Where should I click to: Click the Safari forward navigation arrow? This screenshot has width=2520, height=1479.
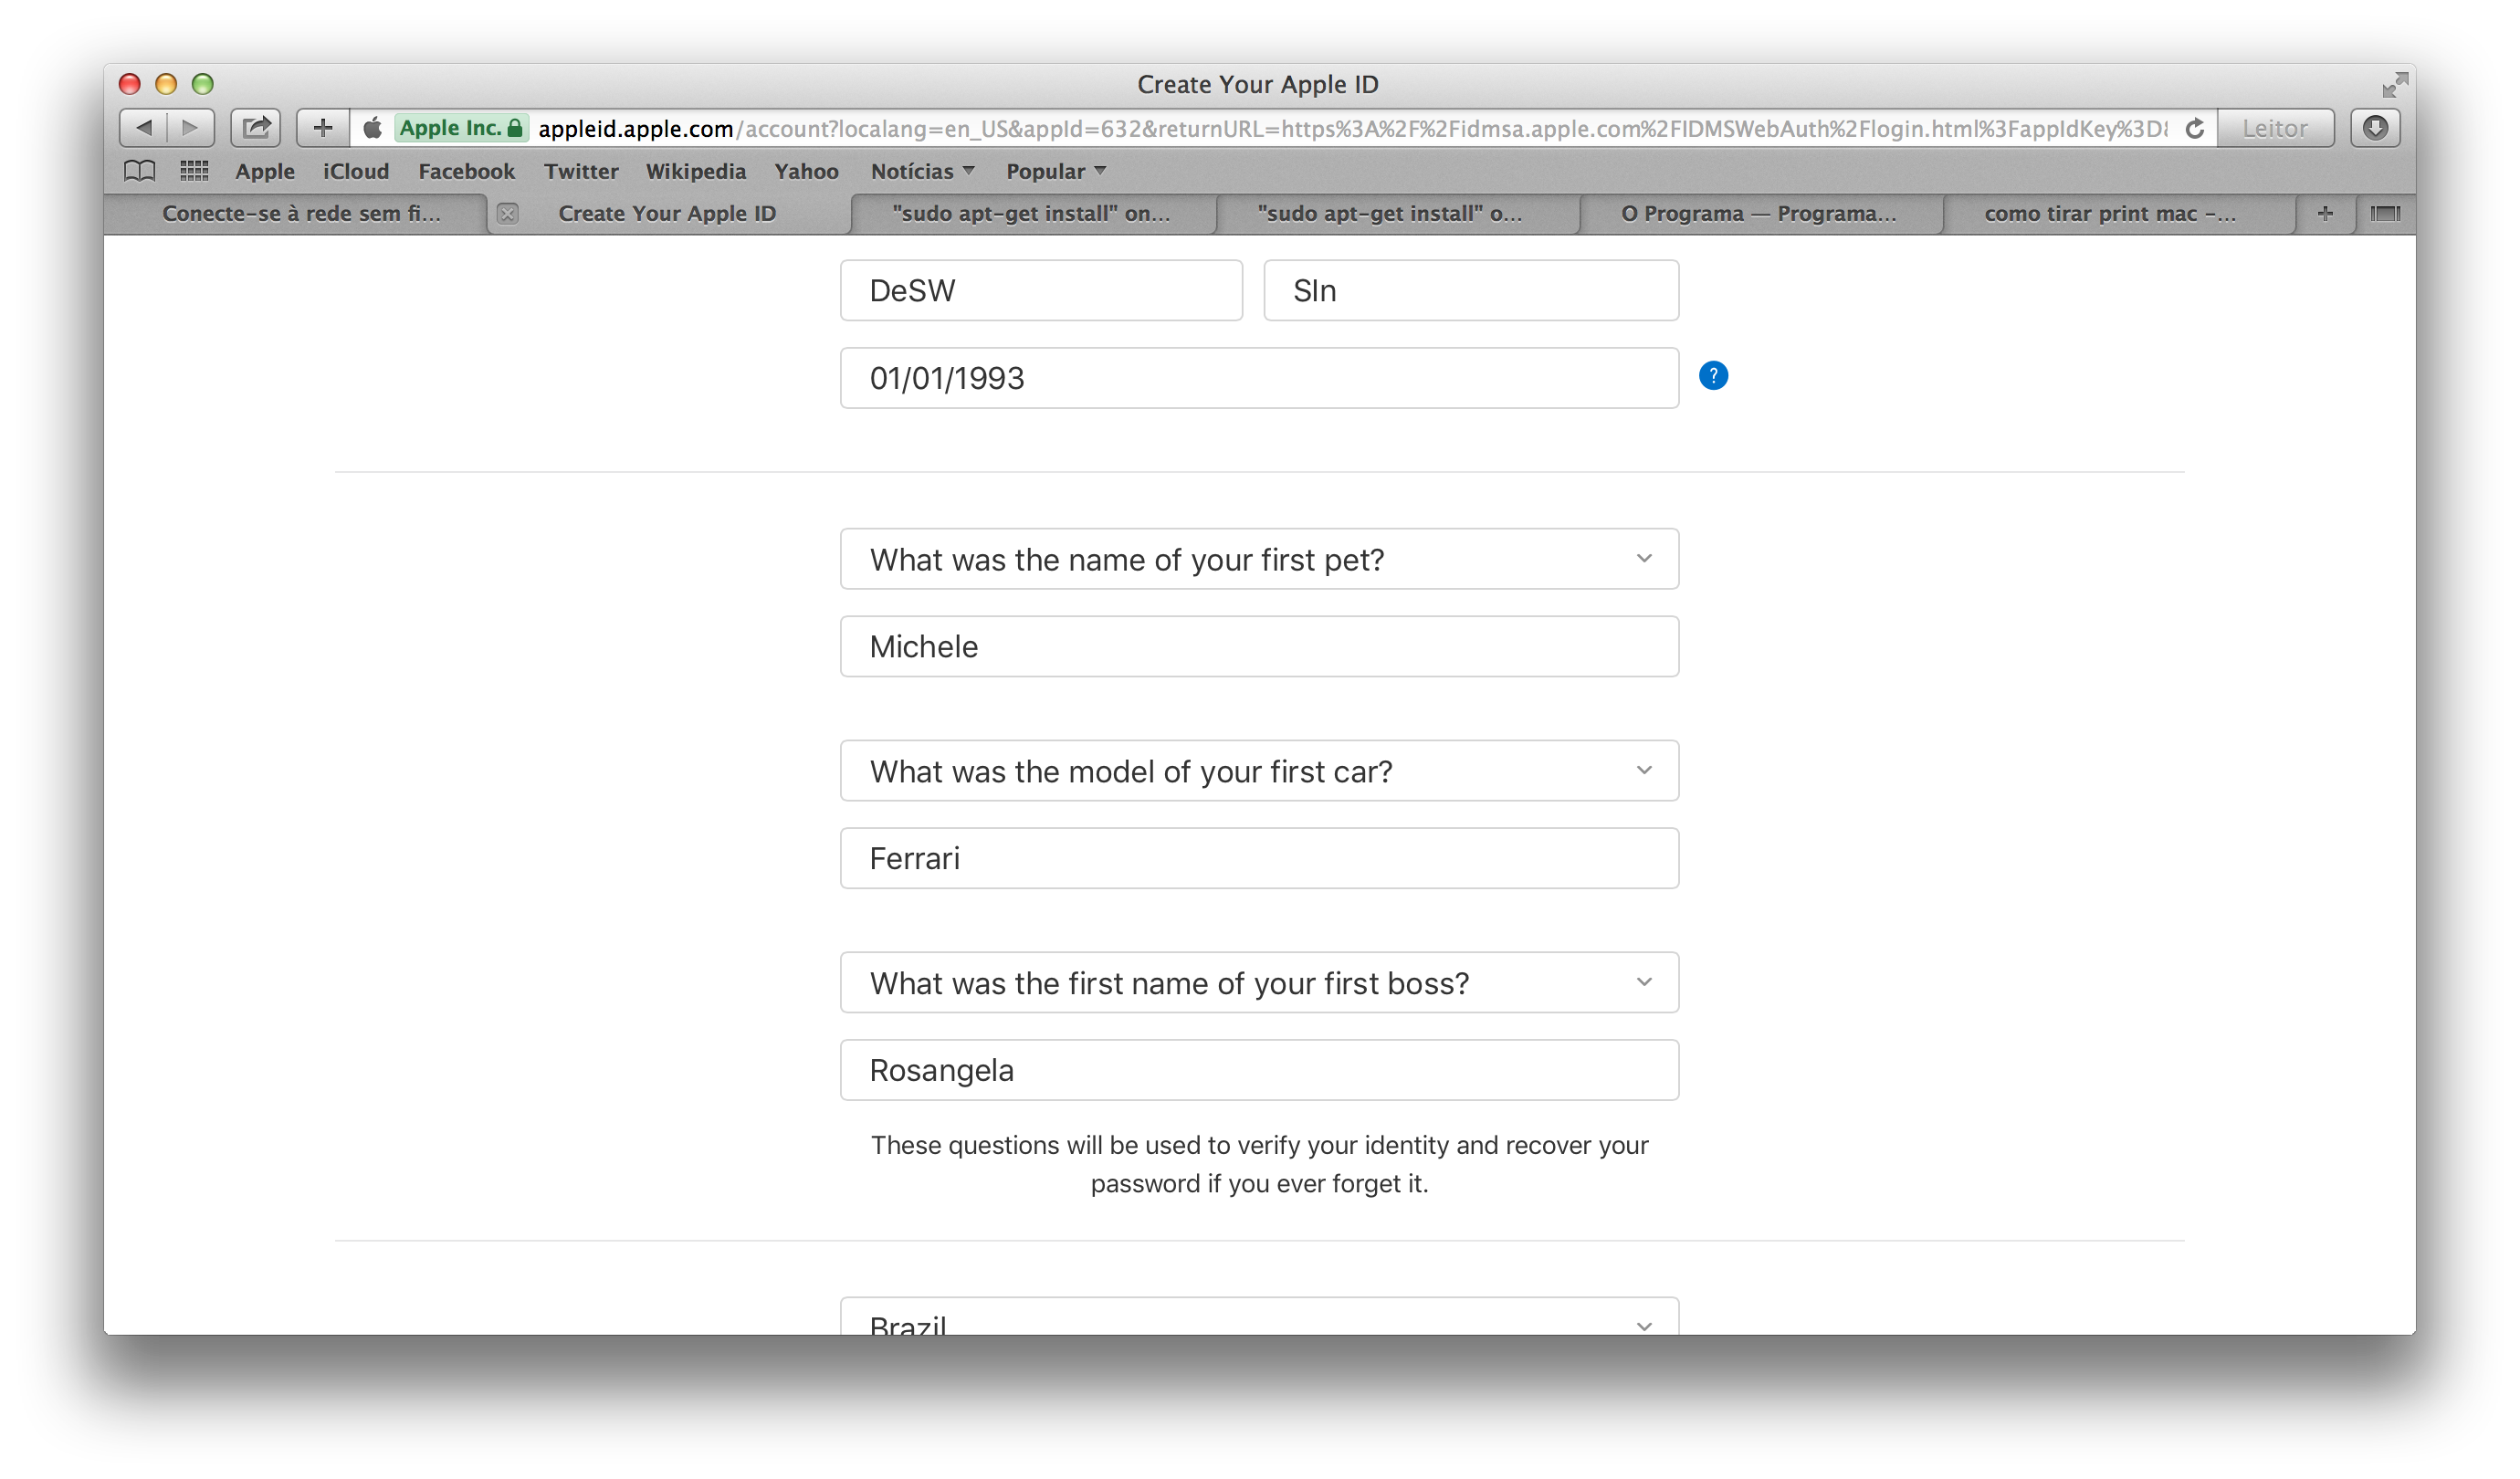[x=190, y=128]
